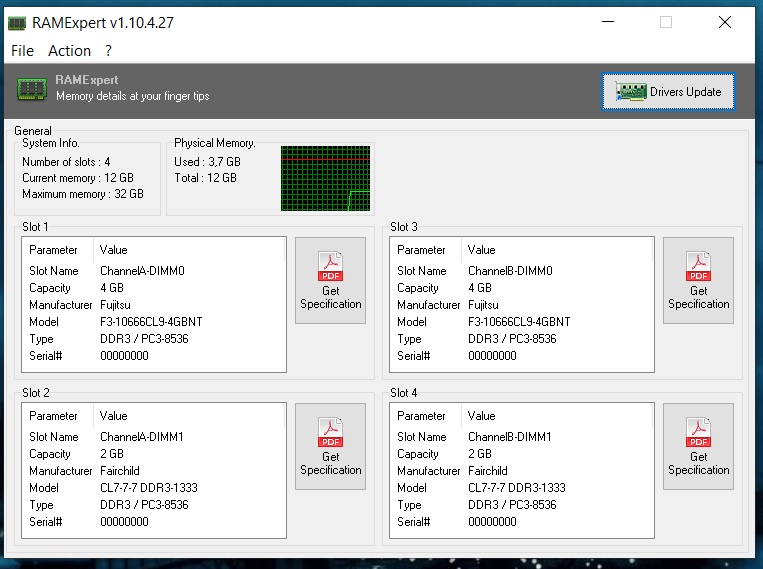Click the Value column header in Slot 1

189,250
